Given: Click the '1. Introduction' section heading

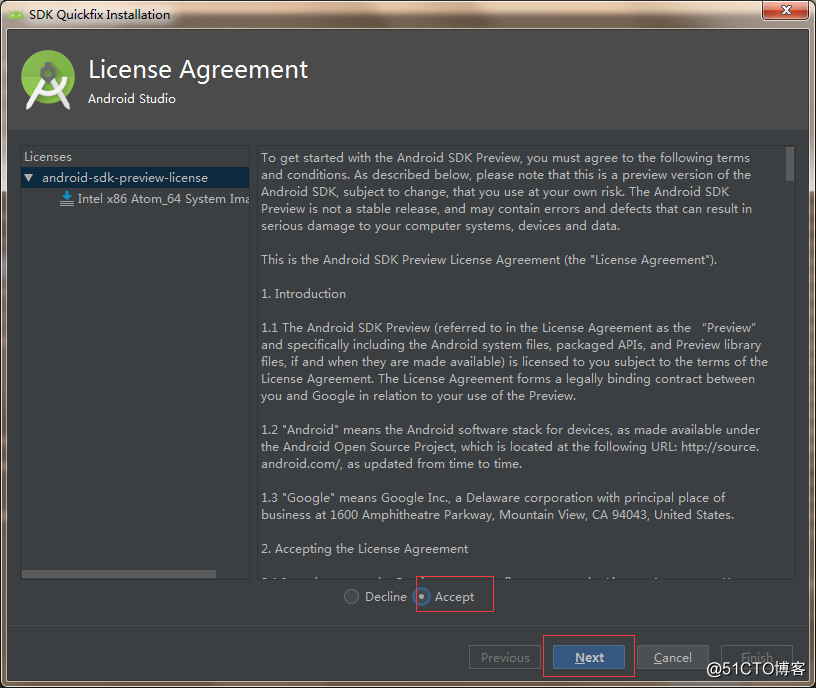Looking at the screenshot, I should [x=303, y=294].
